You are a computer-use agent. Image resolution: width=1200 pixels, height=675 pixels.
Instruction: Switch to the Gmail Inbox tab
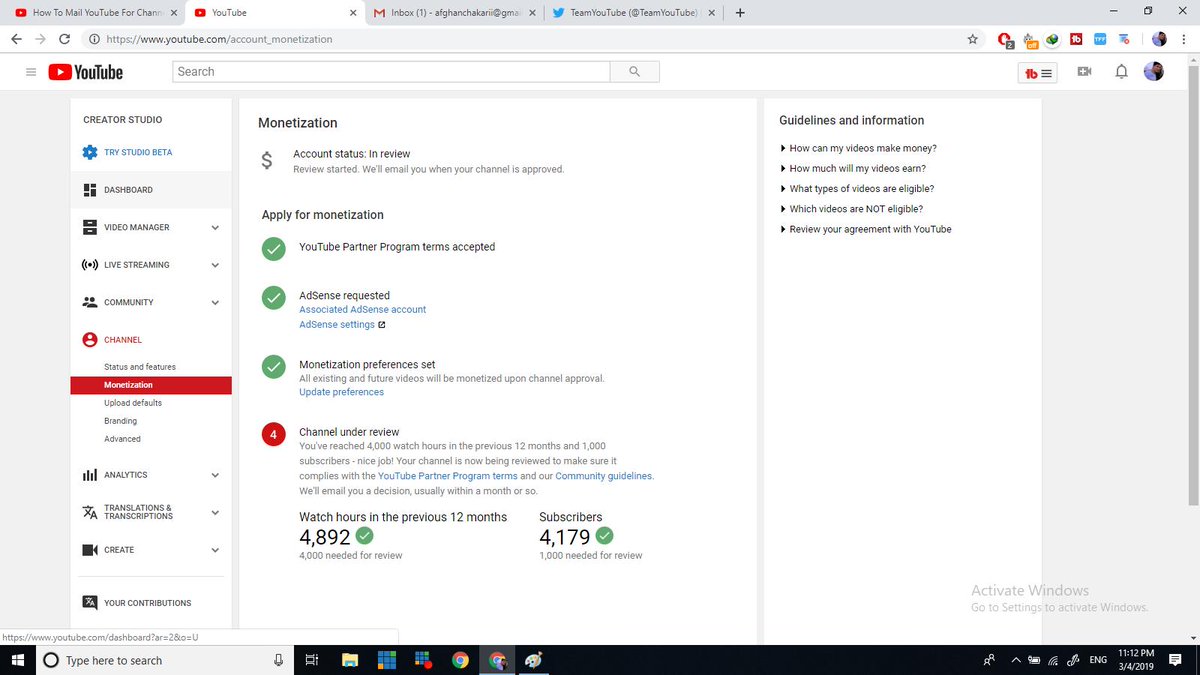click(x=453, y=13)
